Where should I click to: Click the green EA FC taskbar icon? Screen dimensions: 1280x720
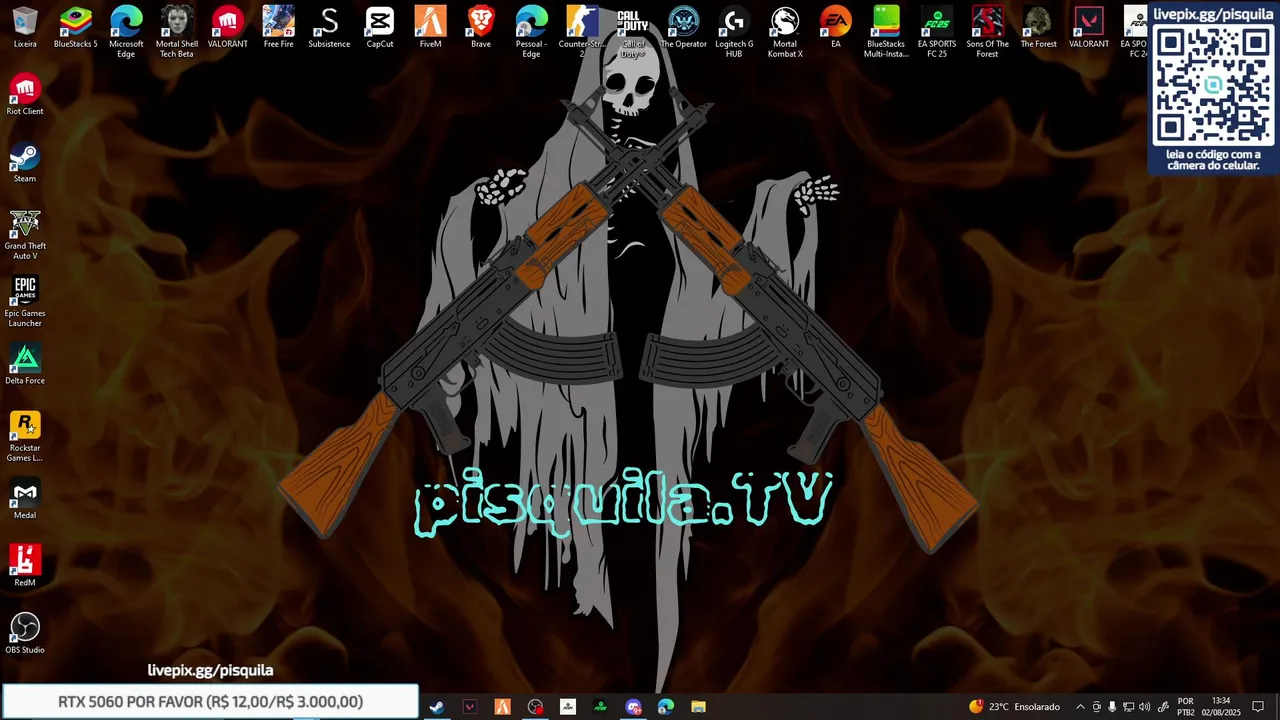click(600, 707)
